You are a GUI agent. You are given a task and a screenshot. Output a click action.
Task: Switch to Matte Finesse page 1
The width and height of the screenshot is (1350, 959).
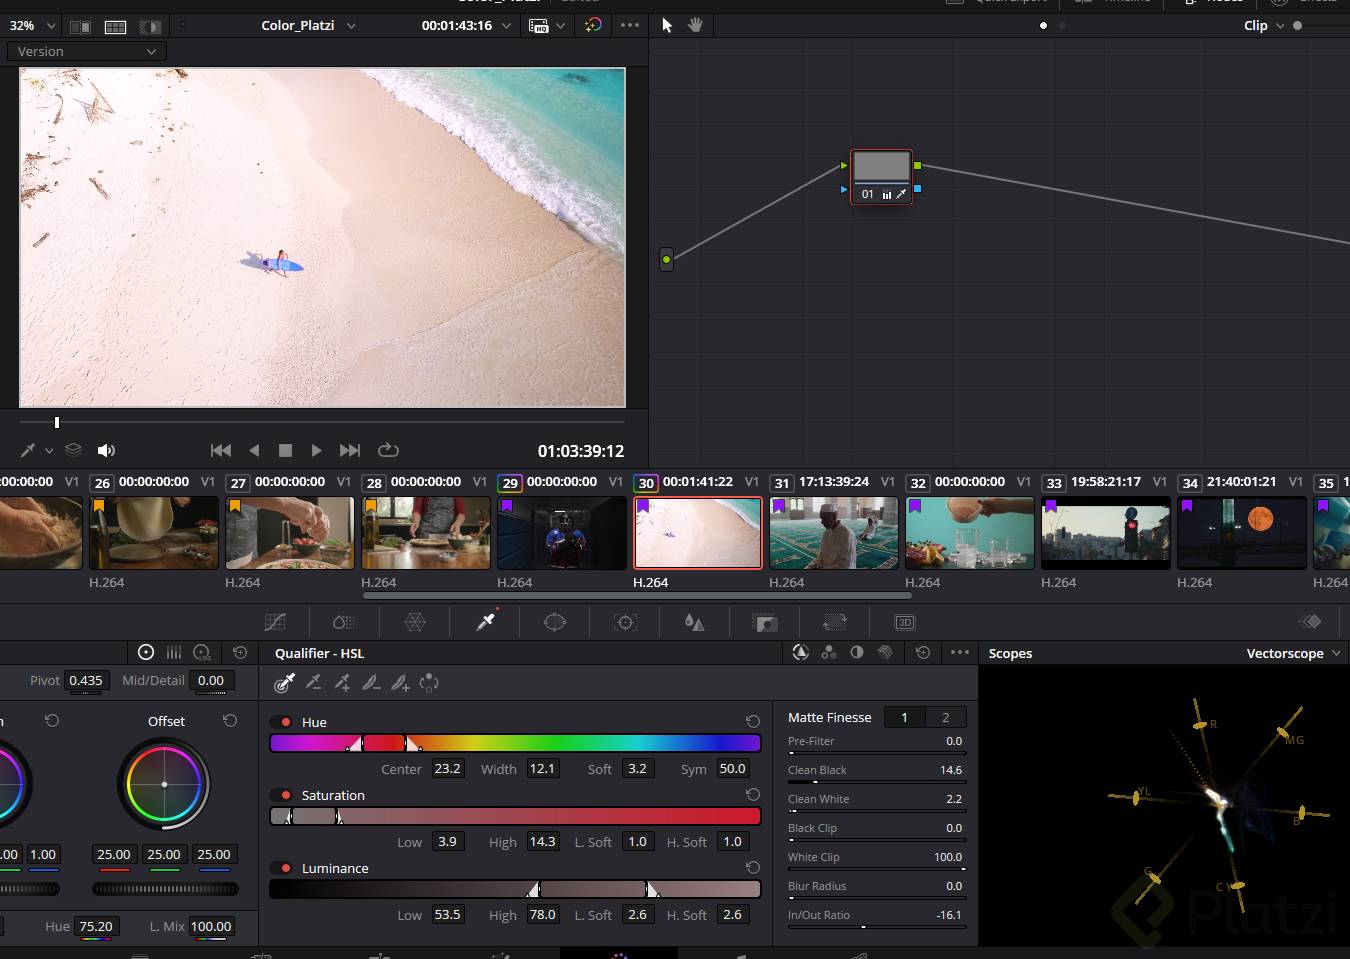(905, 717)
